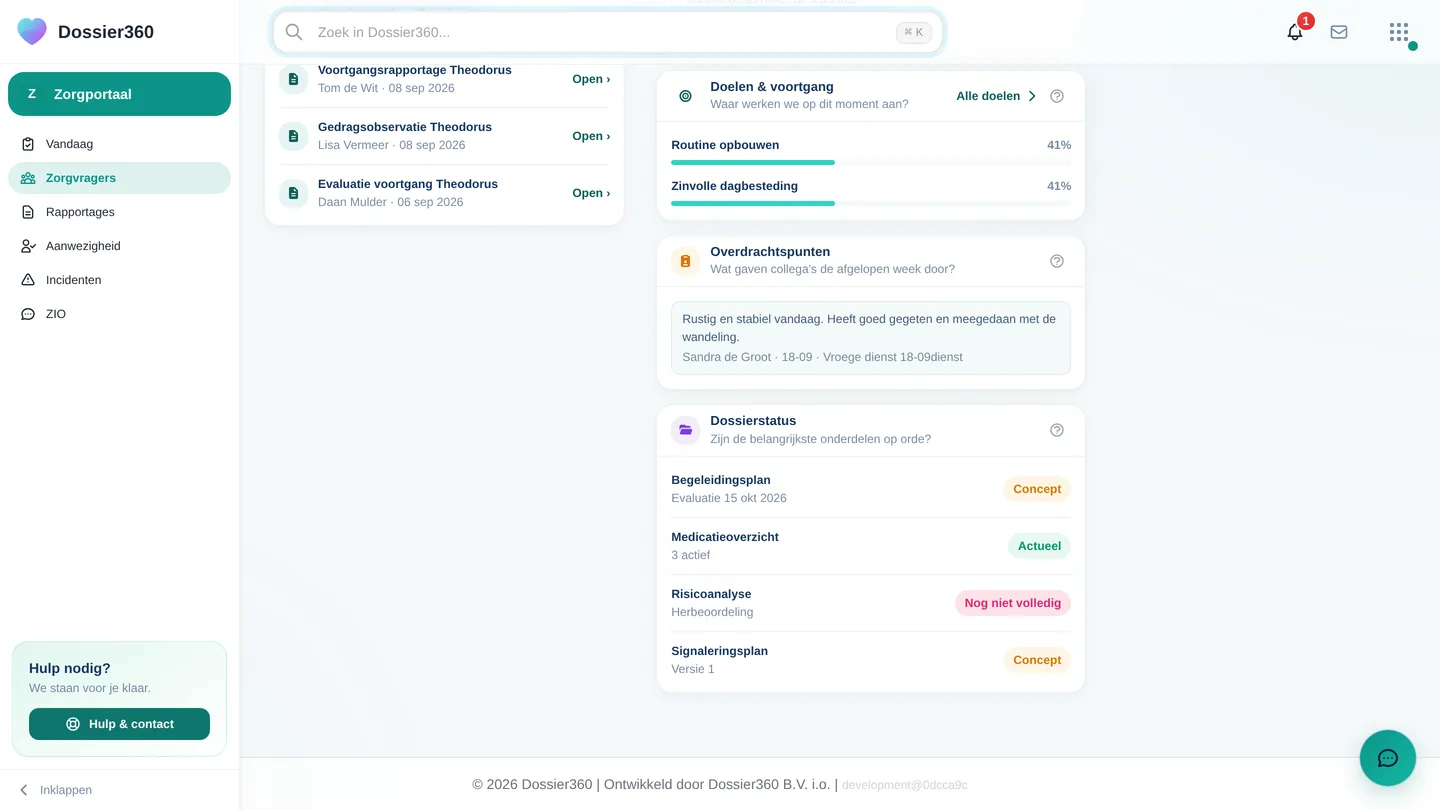1440x810 pixels.
Task: Open the notifications bell
Action: [1295, 32]
